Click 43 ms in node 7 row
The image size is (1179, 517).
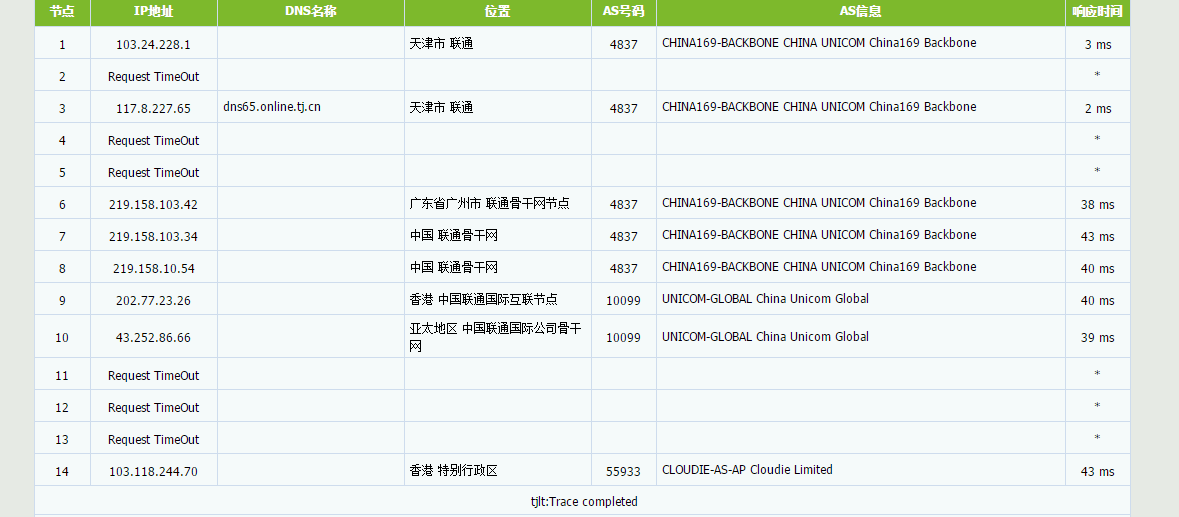(x=1098, y=236)
